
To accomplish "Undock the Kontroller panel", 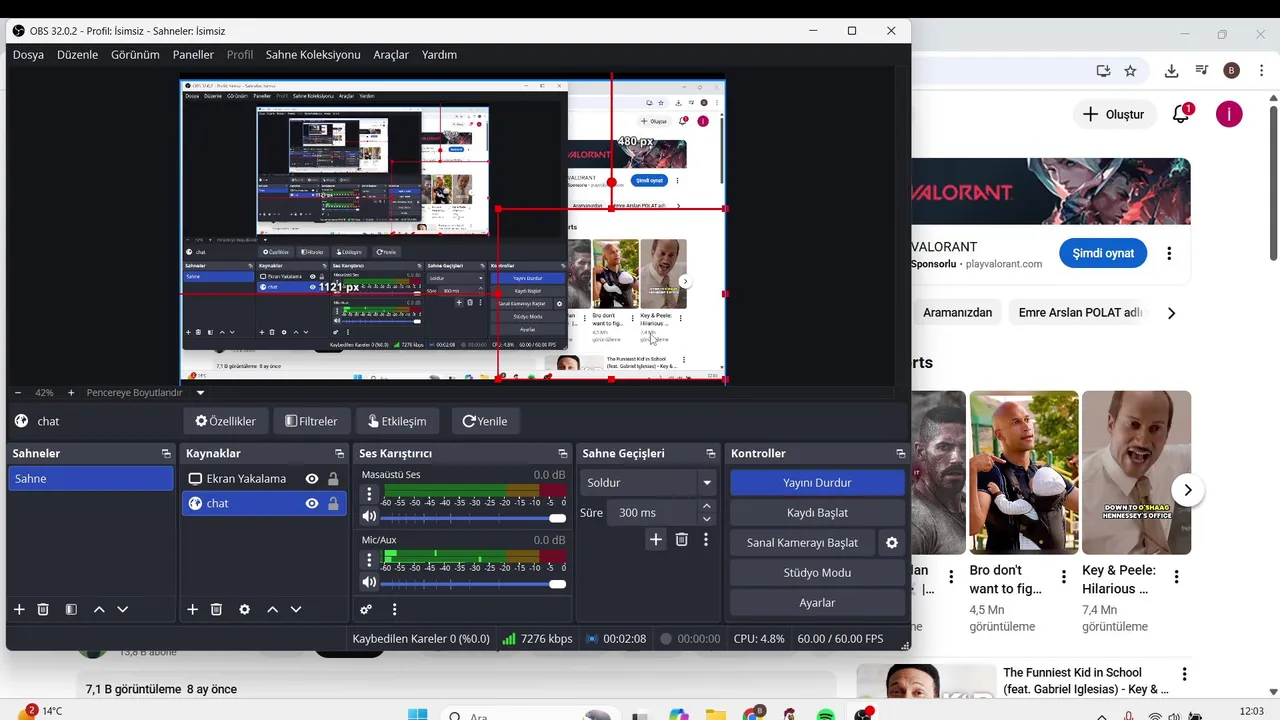I will (900, 454).
